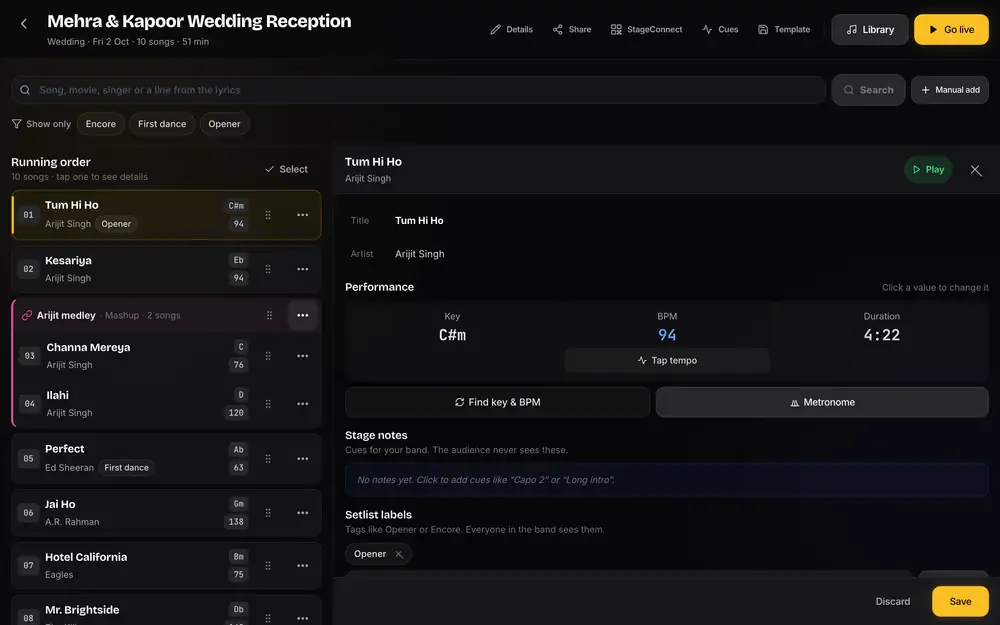Change the BPM value 94
Image resolution: width=1000 pixels, height=625 pixels.
(x=667, y=335)
